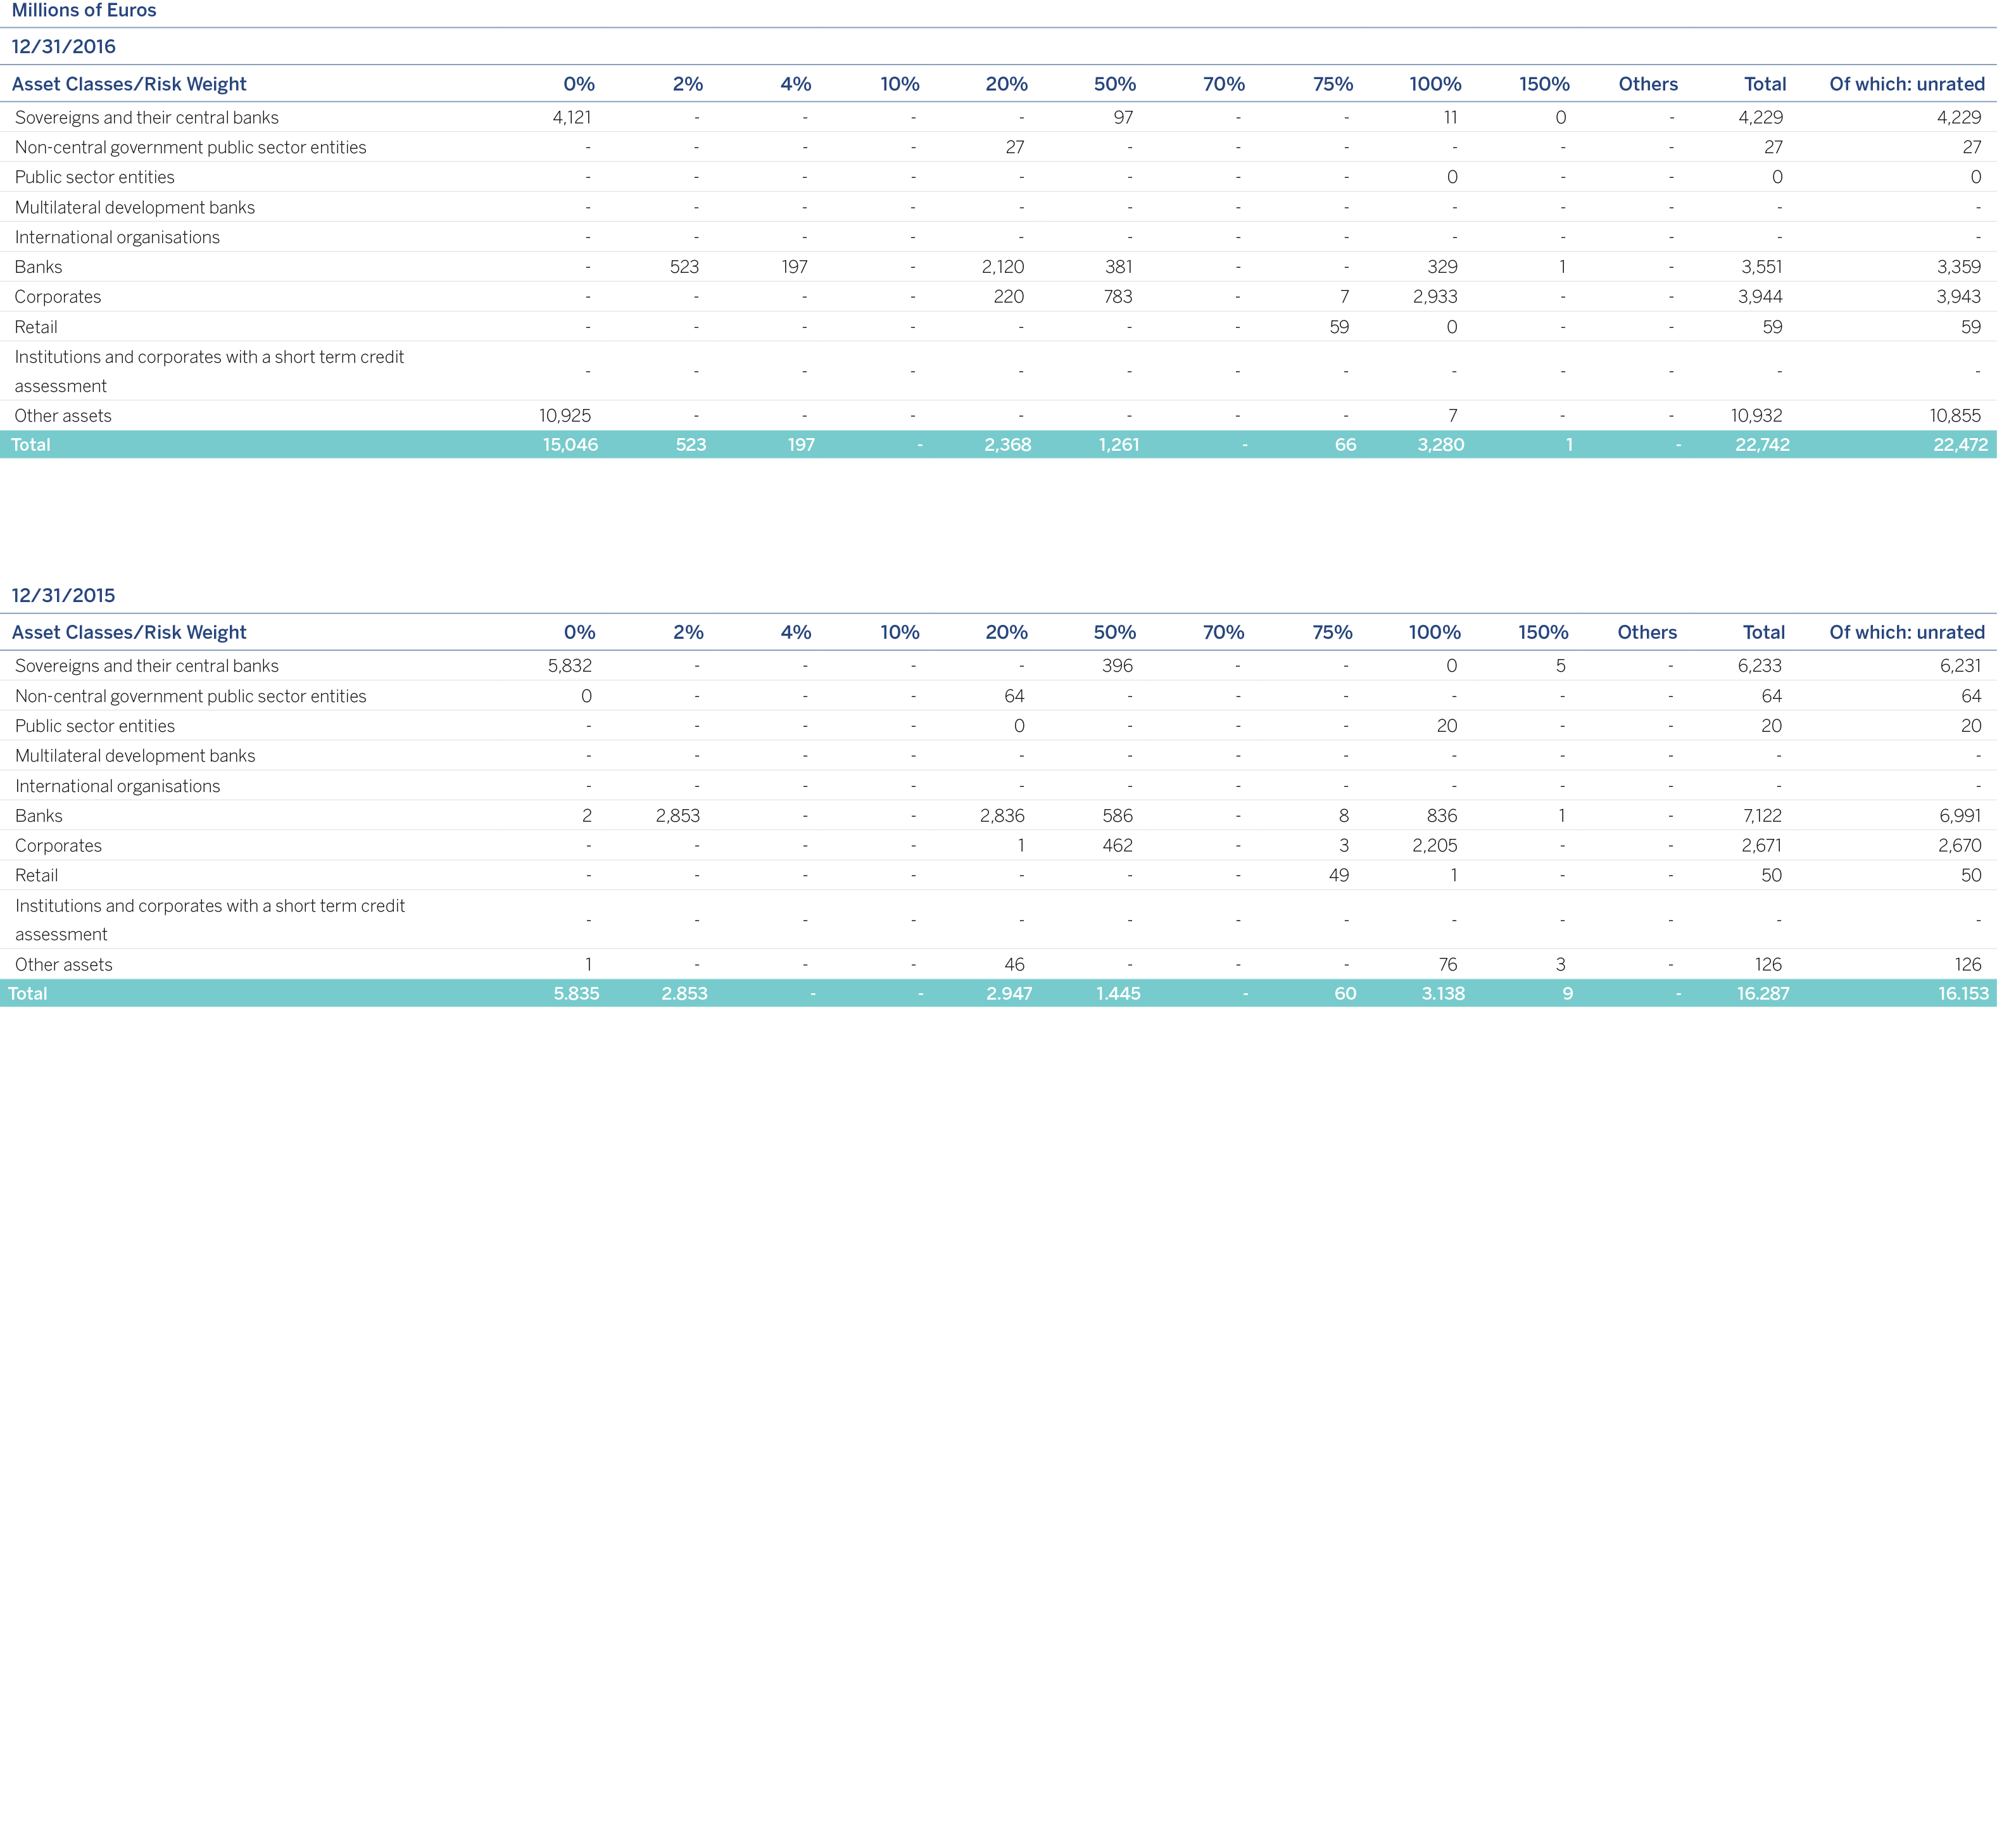The height and width of the screenshot is (1848, 1997).
Task: Click the Banks value 329
Action: tap(1443, 268)
